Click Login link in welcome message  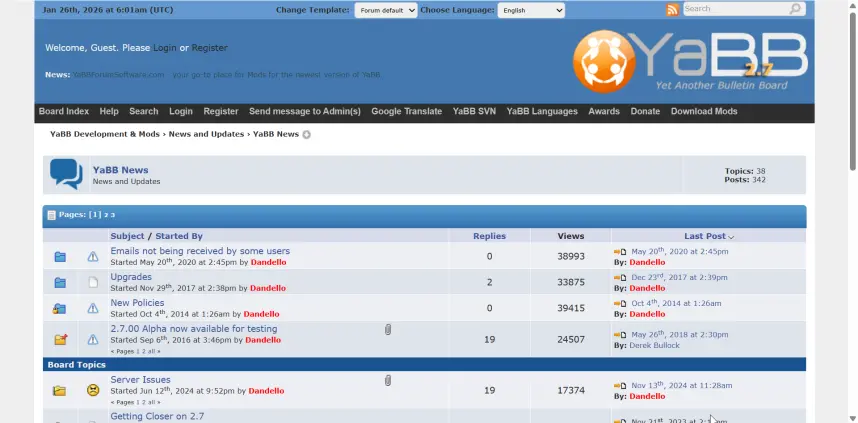(x=165, y=48)
